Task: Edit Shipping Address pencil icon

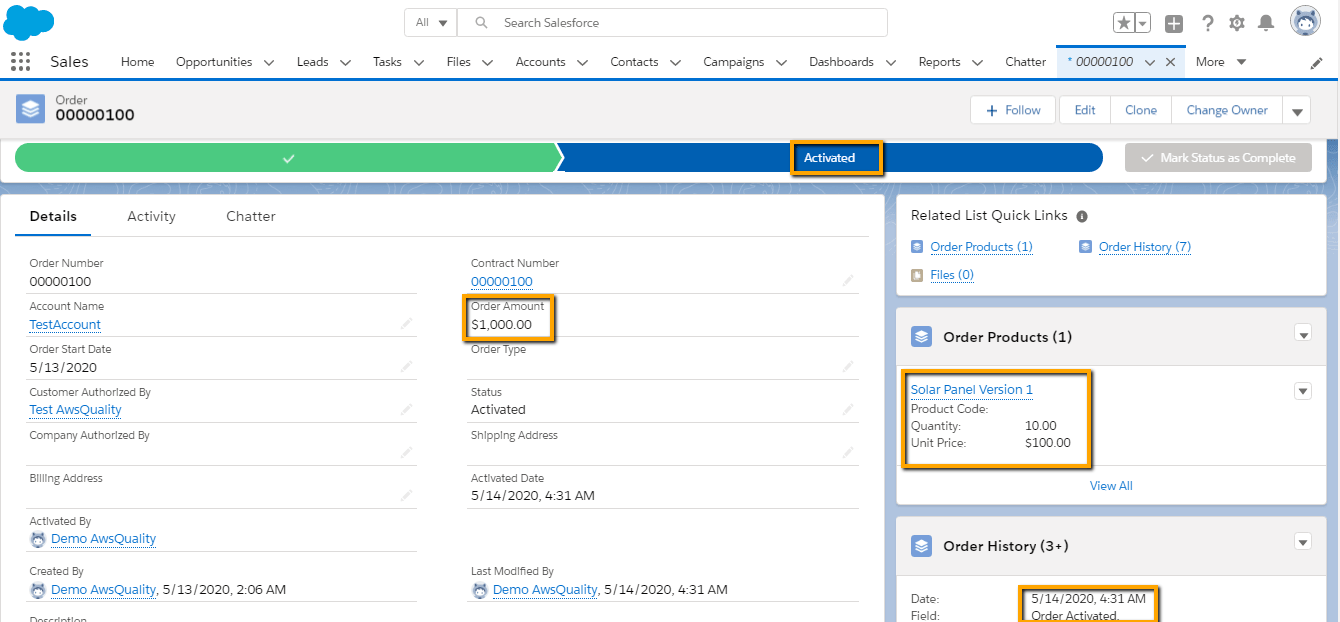Action: tap(848, 452)
